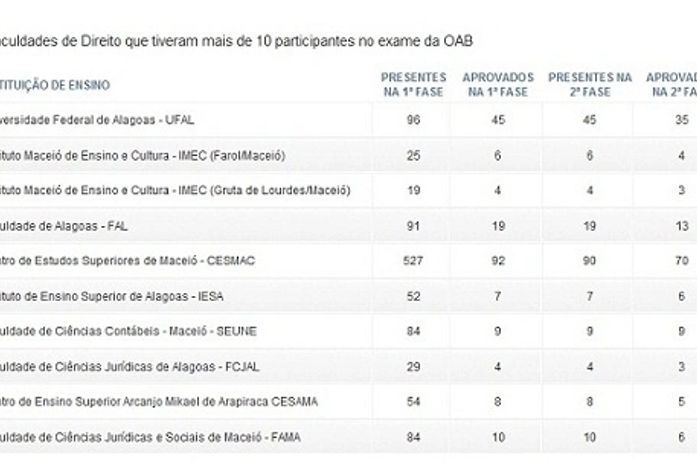Click the "Presentes na 1ª Fase" column header

[x=413, y=84]
